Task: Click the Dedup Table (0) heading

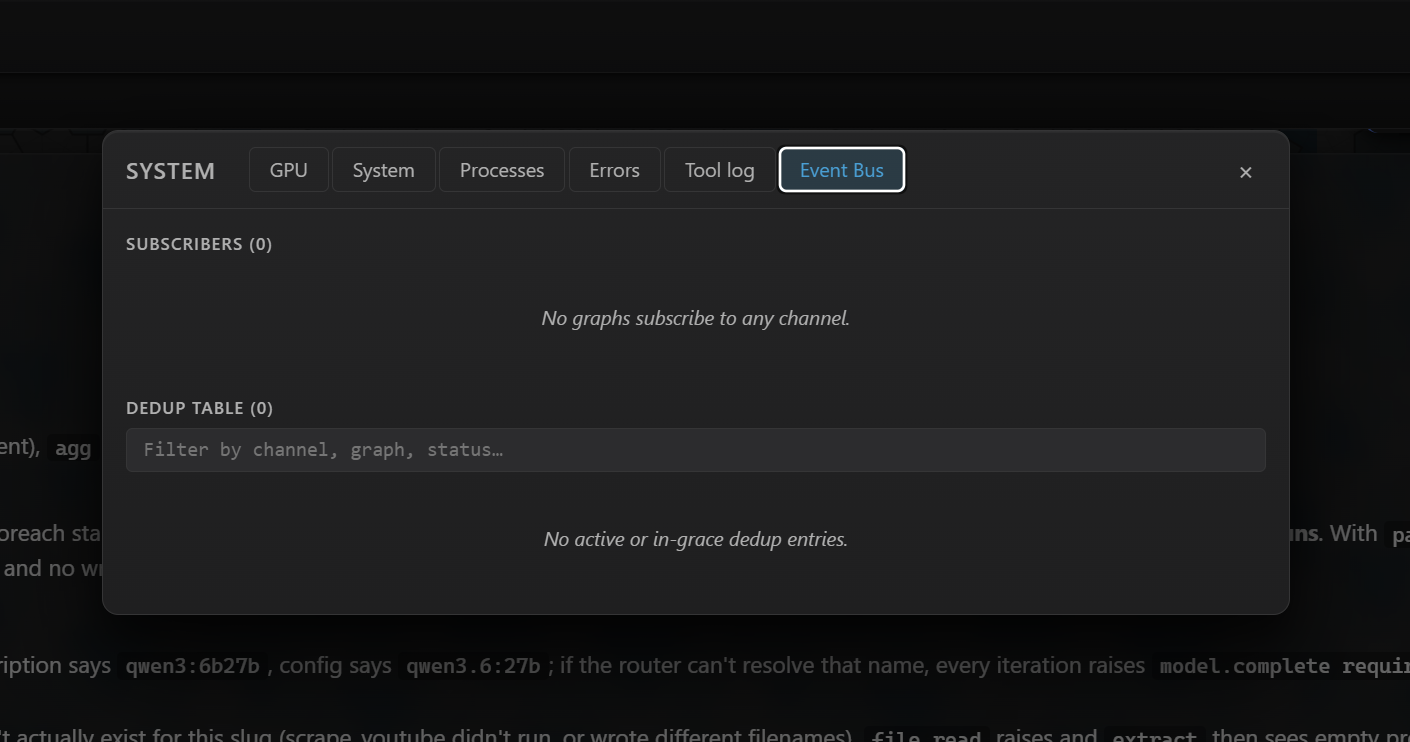Action: click(x=199, y=408)
